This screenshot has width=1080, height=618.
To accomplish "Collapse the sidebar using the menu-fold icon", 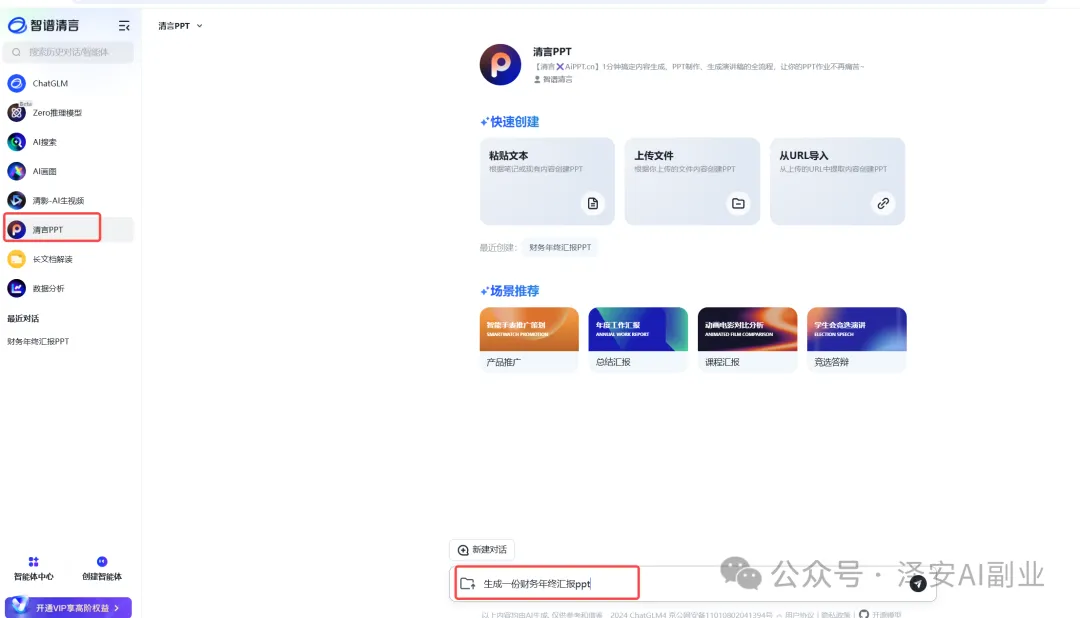I will [x=124, y=26].
